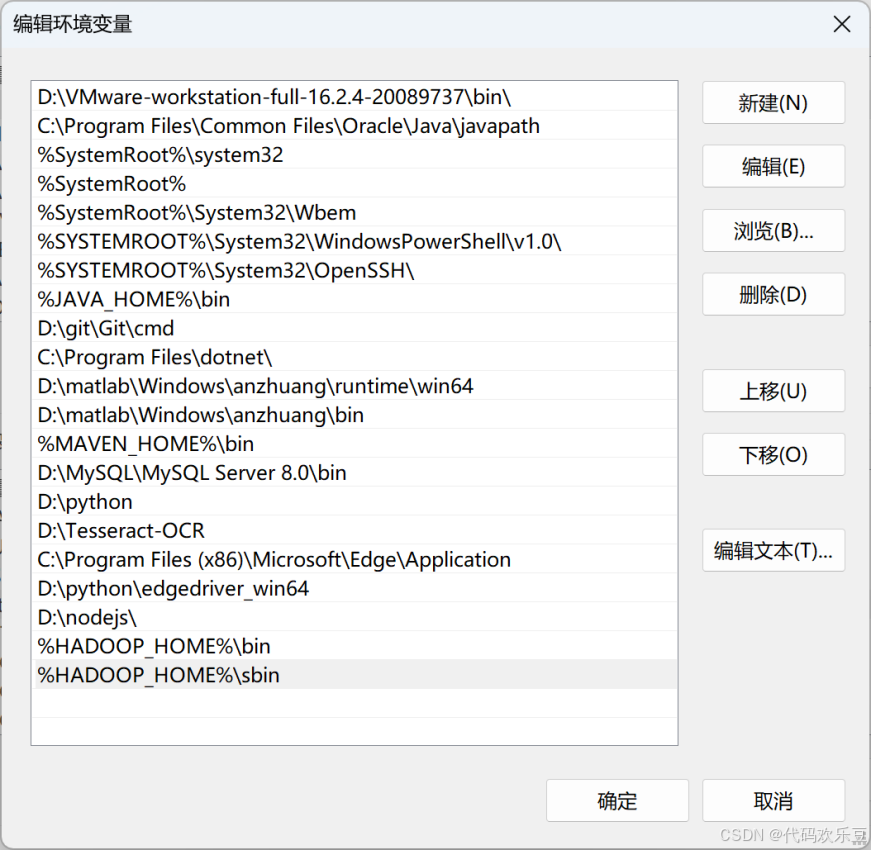Image resolution: width=871 pixels, height=850 pixels.
Task: Click the 上移(U) move up button
Action: tap(773, 391)
